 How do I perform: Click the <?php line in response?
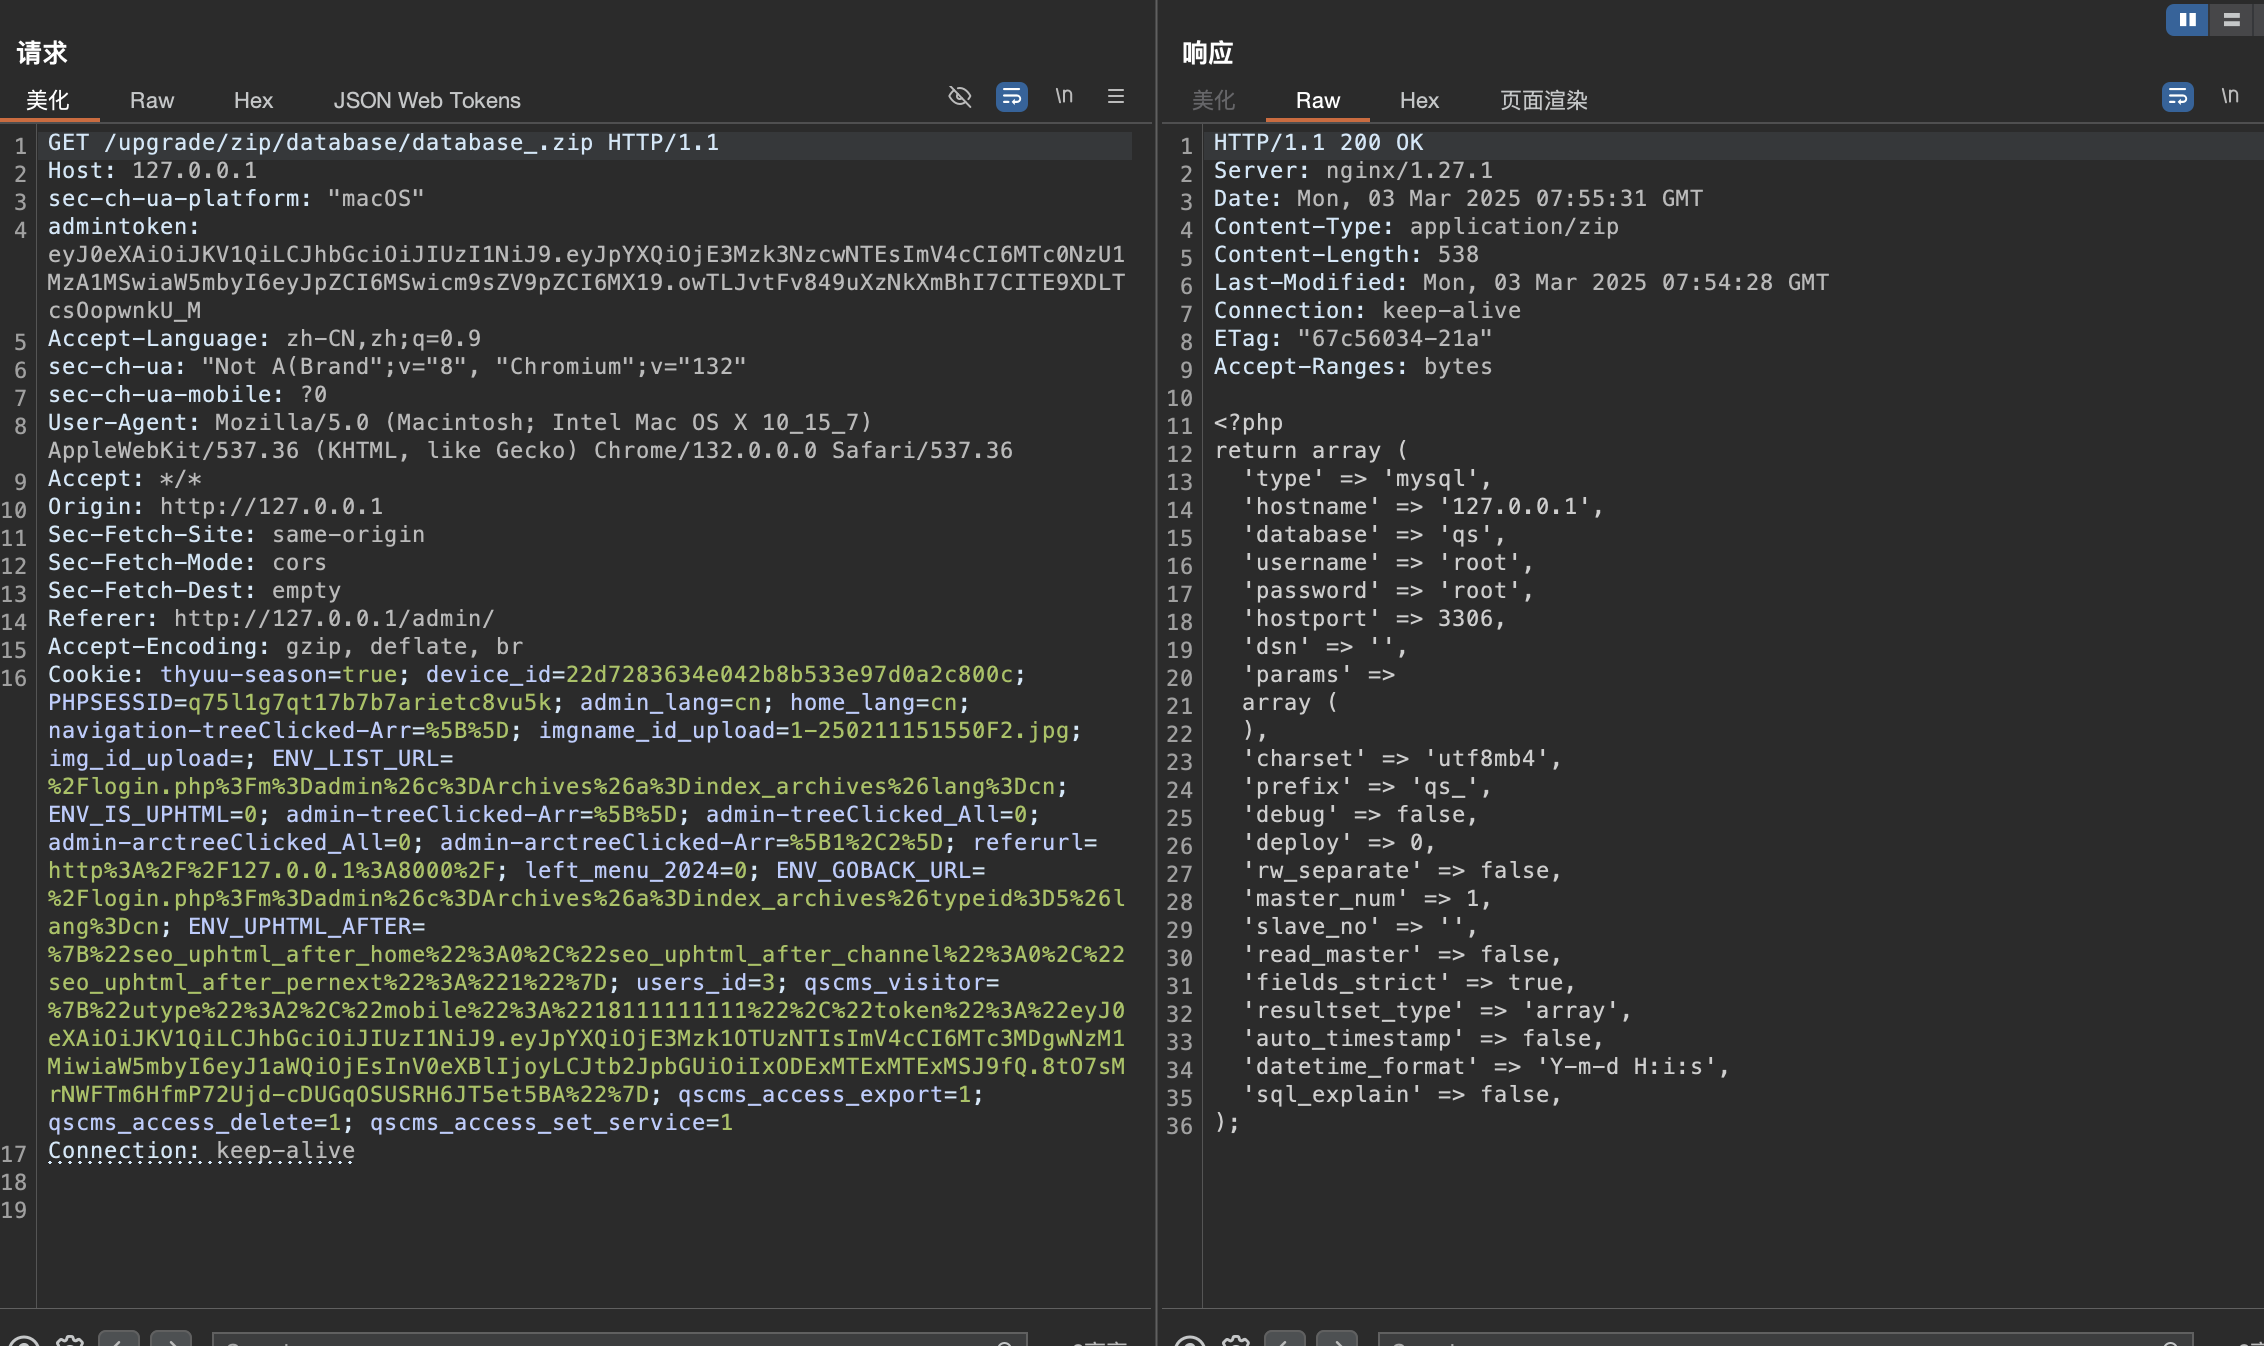coord(1248,423)
